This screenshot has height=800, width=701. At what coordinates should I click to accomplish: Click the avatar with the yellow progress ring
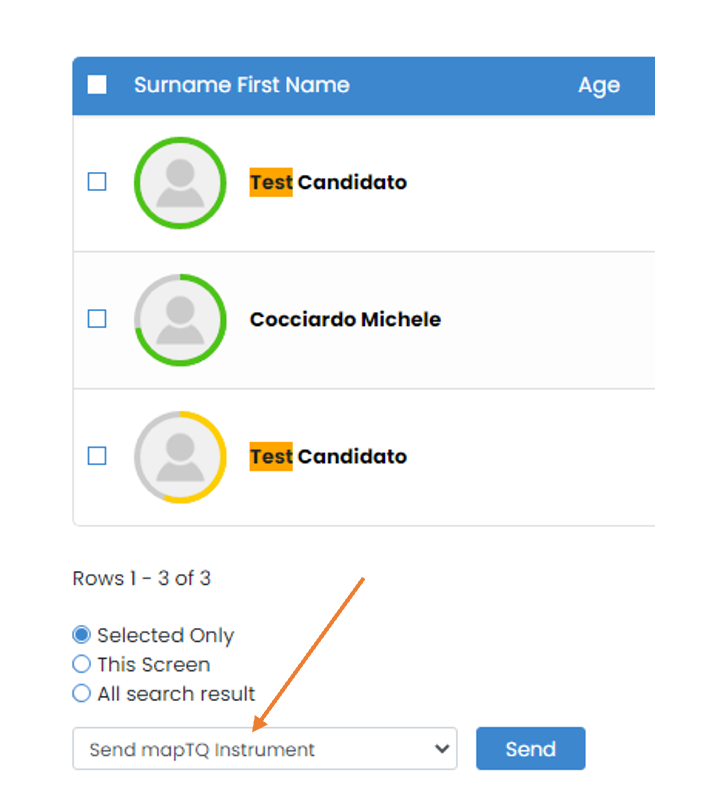tap(180, 456)
